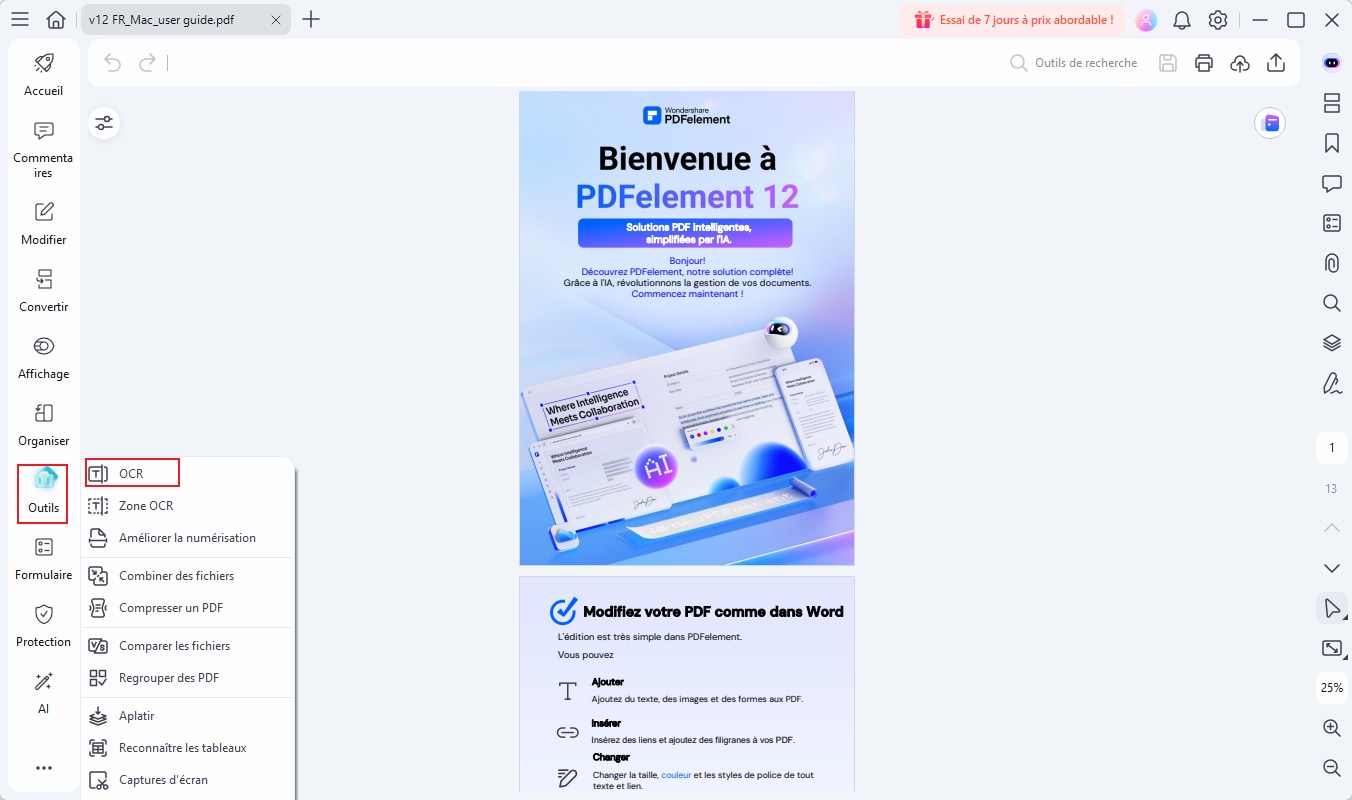Viewport: 1352px width, 800px height.
Task: Choose Améliorer la numérisation
Action: [189, 538]
